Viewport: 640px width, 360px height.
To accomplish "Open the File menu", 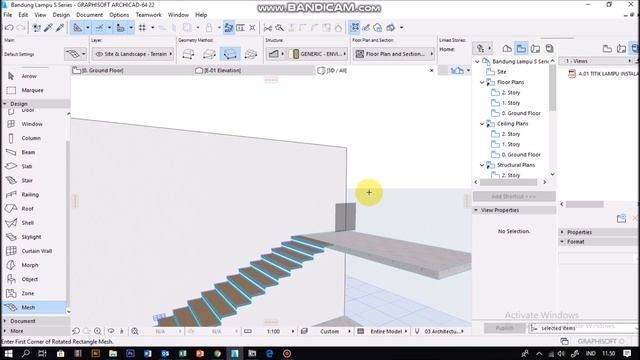I will pos(7,15).
